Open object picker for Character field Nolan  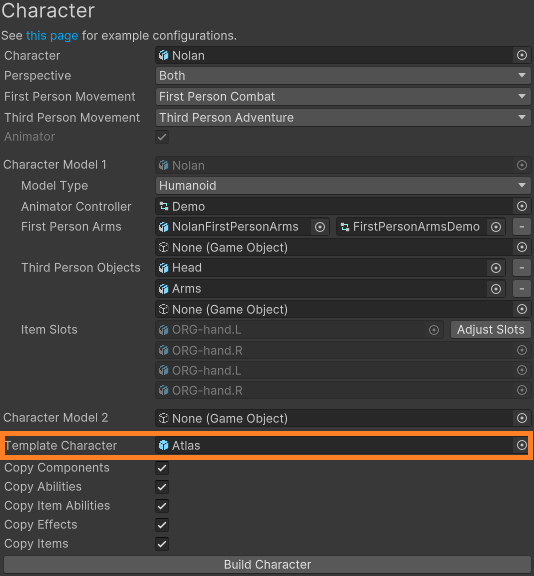tap(522, 55)
